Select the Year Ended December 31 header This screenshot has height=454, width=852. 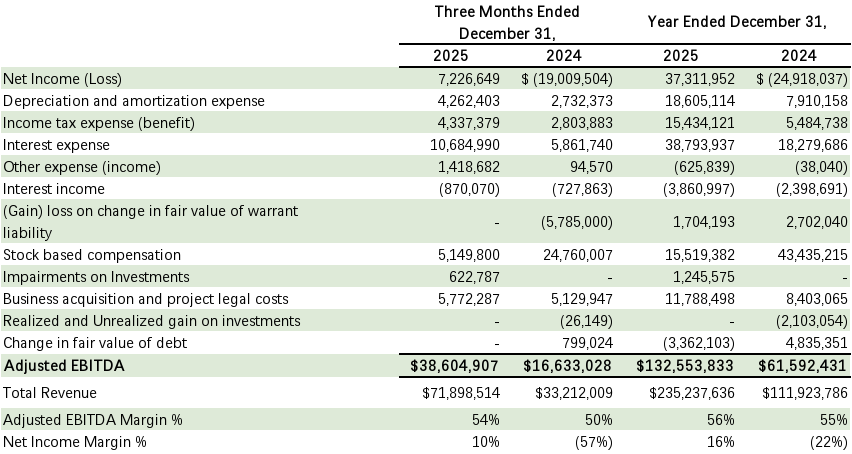(x=737, y=21)
